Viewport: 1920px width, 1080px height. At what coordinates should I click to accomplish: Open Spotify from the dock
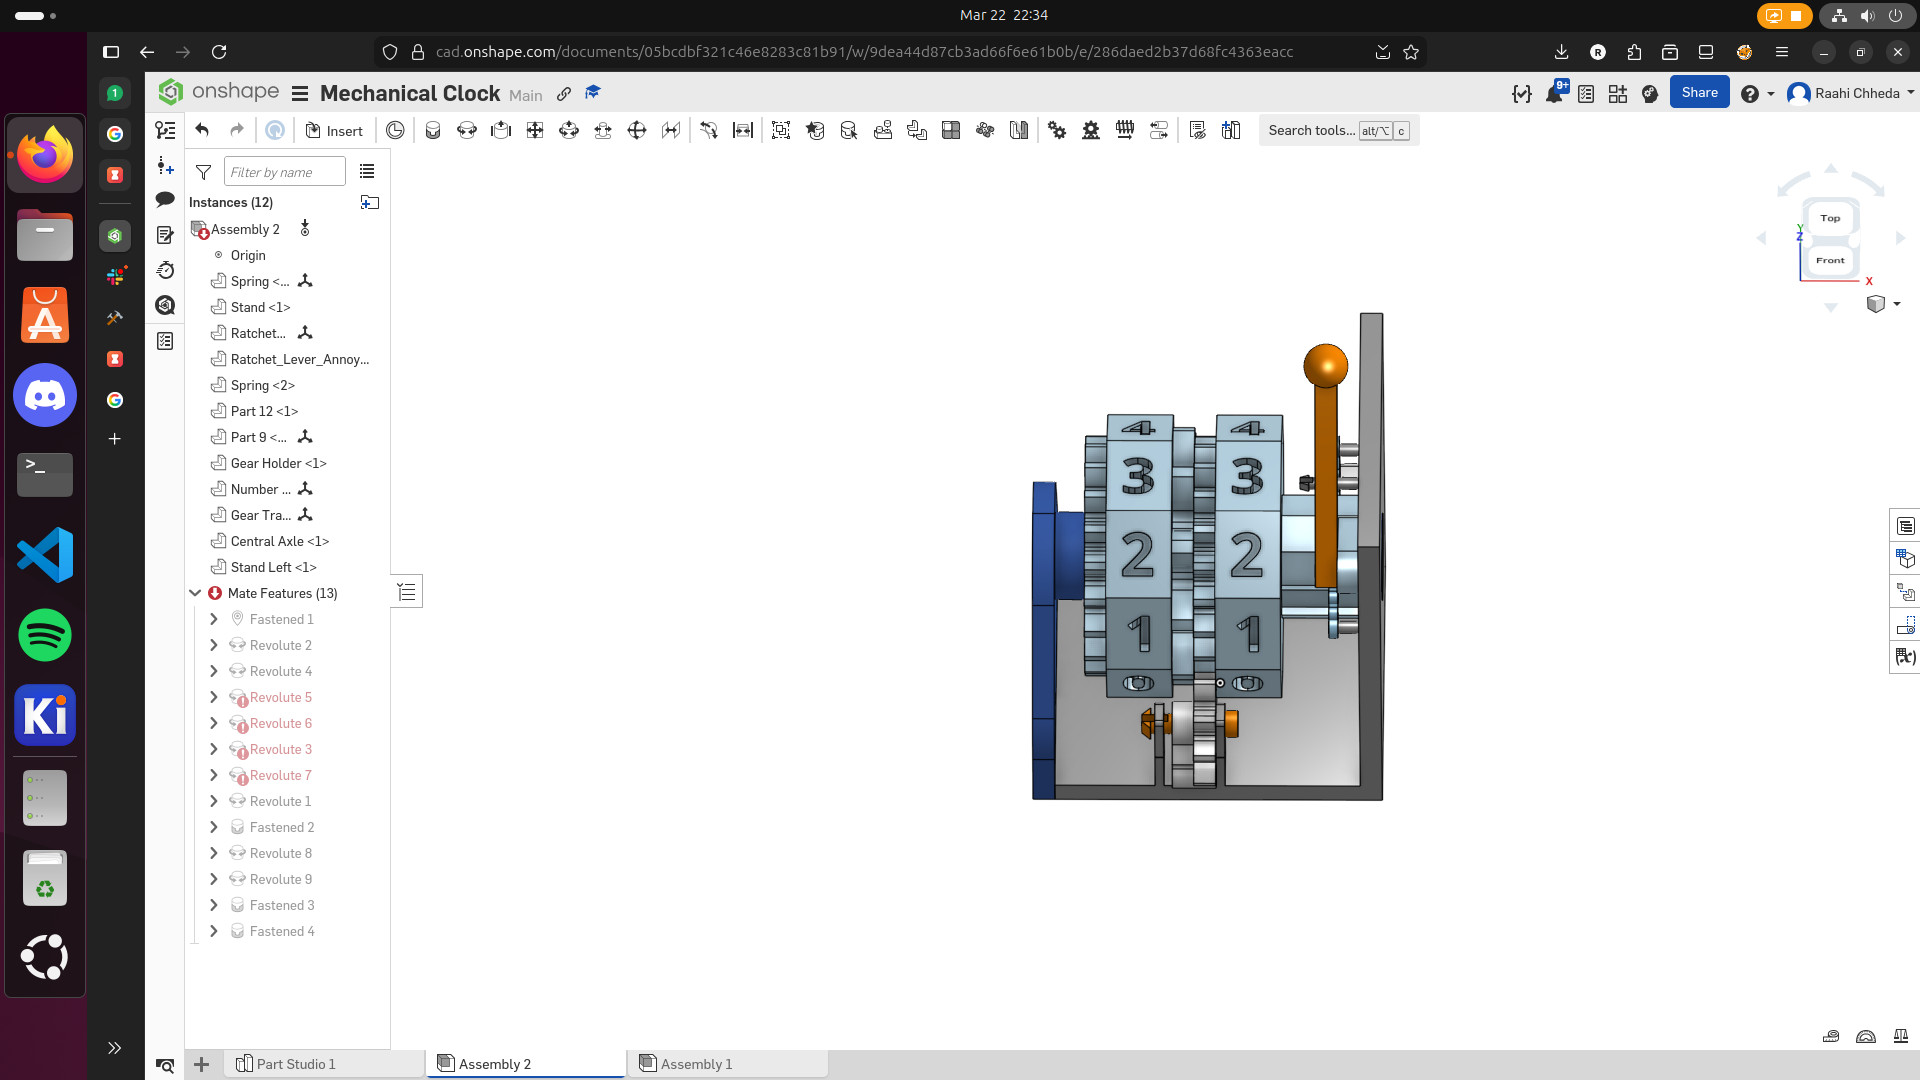click(45, 635)
